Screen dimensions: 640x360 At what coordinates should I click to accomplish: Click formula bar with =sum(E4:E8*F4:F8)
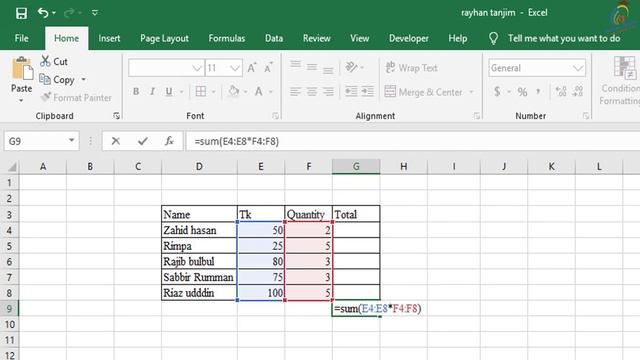coord(413,141)
